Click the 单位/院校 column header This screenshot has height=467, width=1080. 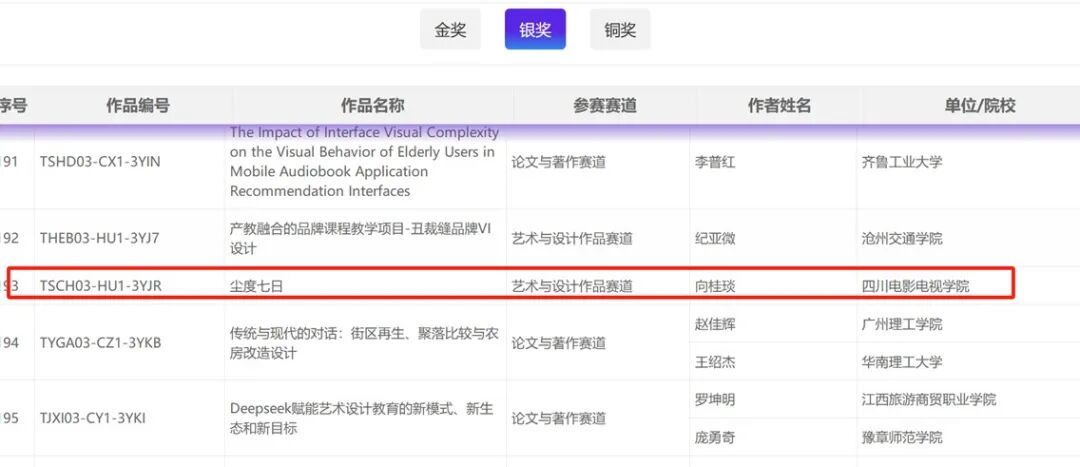pos(979,105)
